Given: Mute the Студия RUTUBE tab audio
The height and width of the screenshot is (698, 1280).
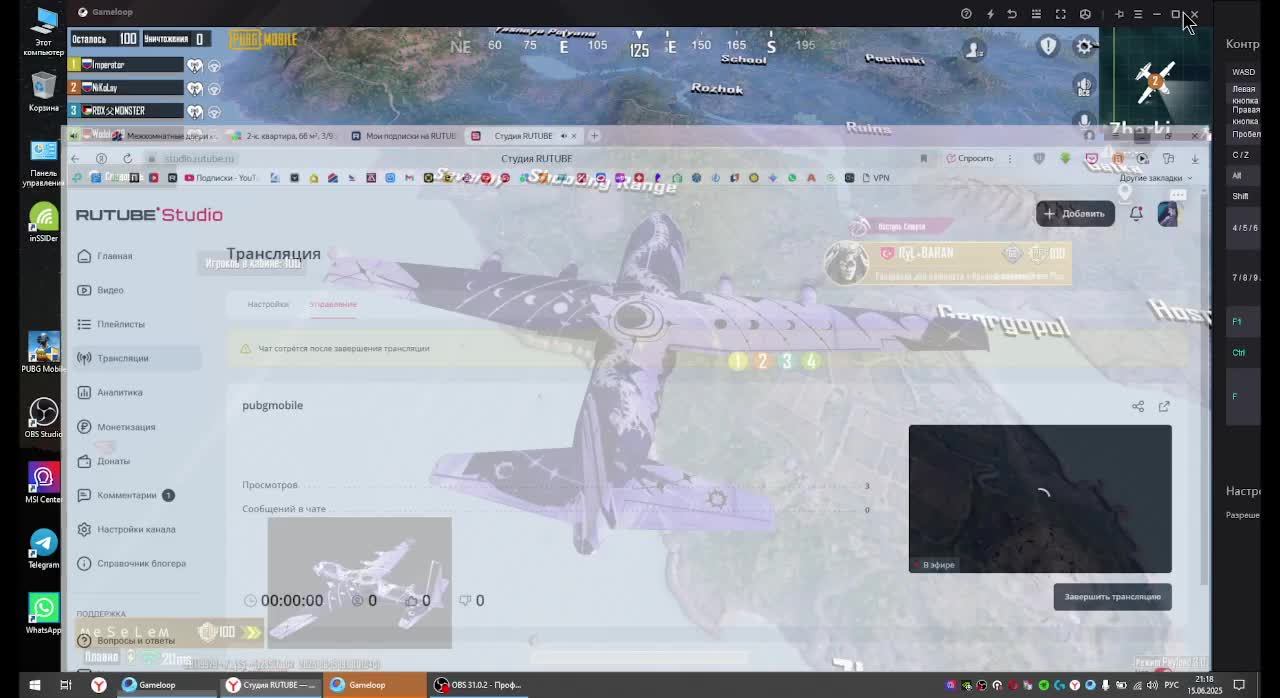Looking at the screenshot, I should pyautogui.click(x=563, y=136).
